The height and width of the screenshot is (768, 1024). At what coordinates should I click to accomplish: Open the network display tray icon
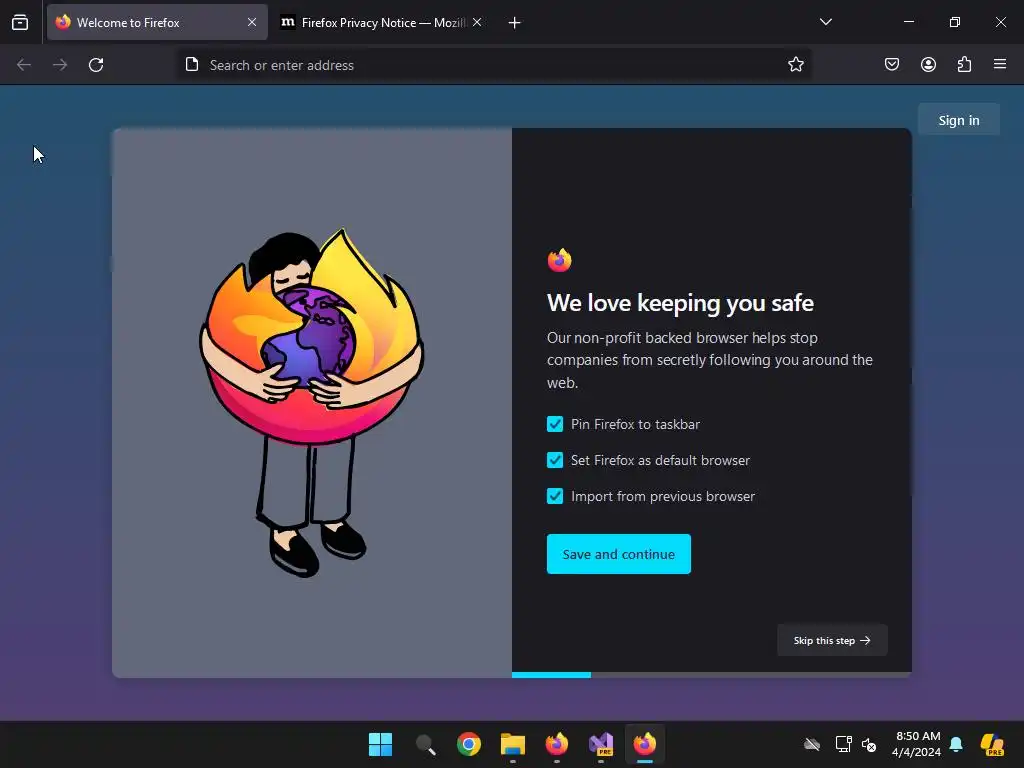[x=843, y=744]
